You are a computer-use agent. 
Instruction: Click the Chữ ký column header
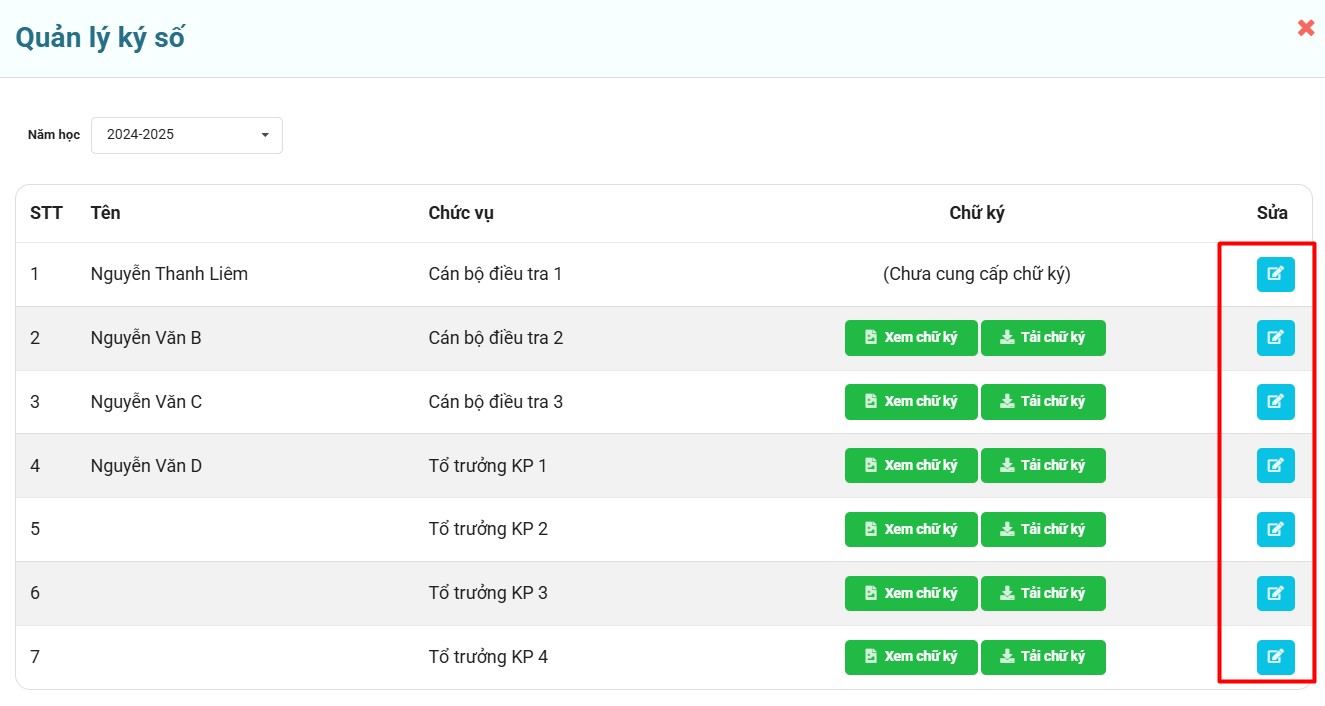coord(976,213)
